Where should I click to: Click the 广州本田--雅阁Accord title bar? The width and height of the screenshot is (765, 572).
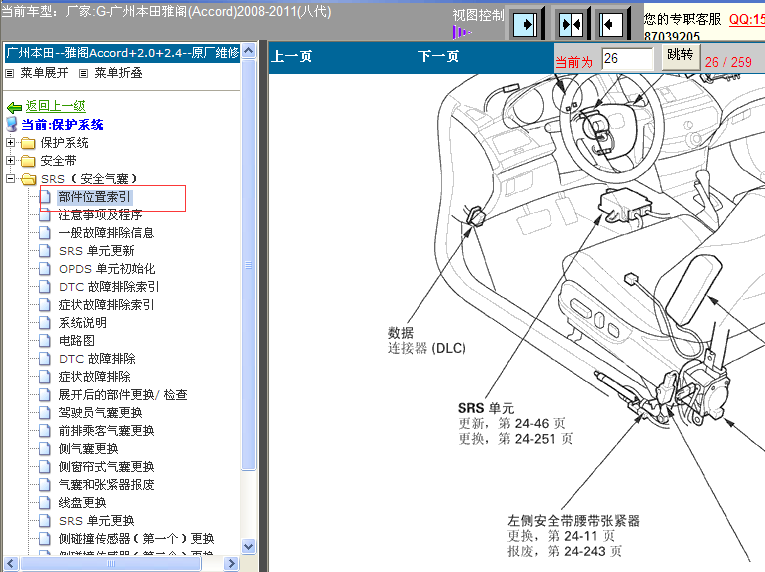[122, 53]
